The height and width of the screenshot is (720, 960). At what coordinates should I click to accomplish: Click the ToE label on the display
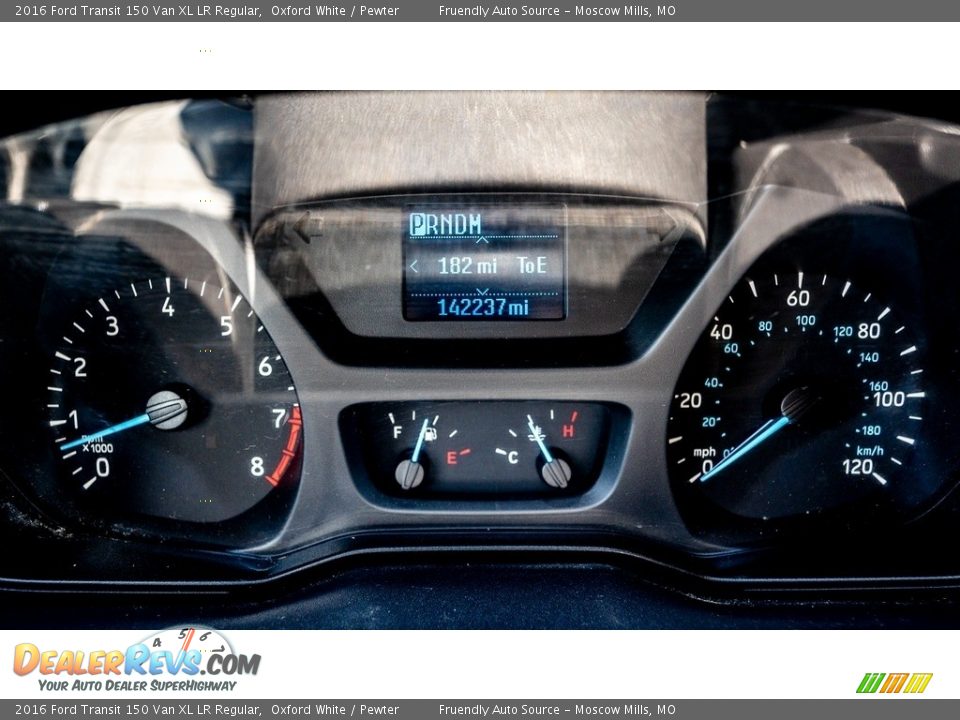click(x=531, y=266)
